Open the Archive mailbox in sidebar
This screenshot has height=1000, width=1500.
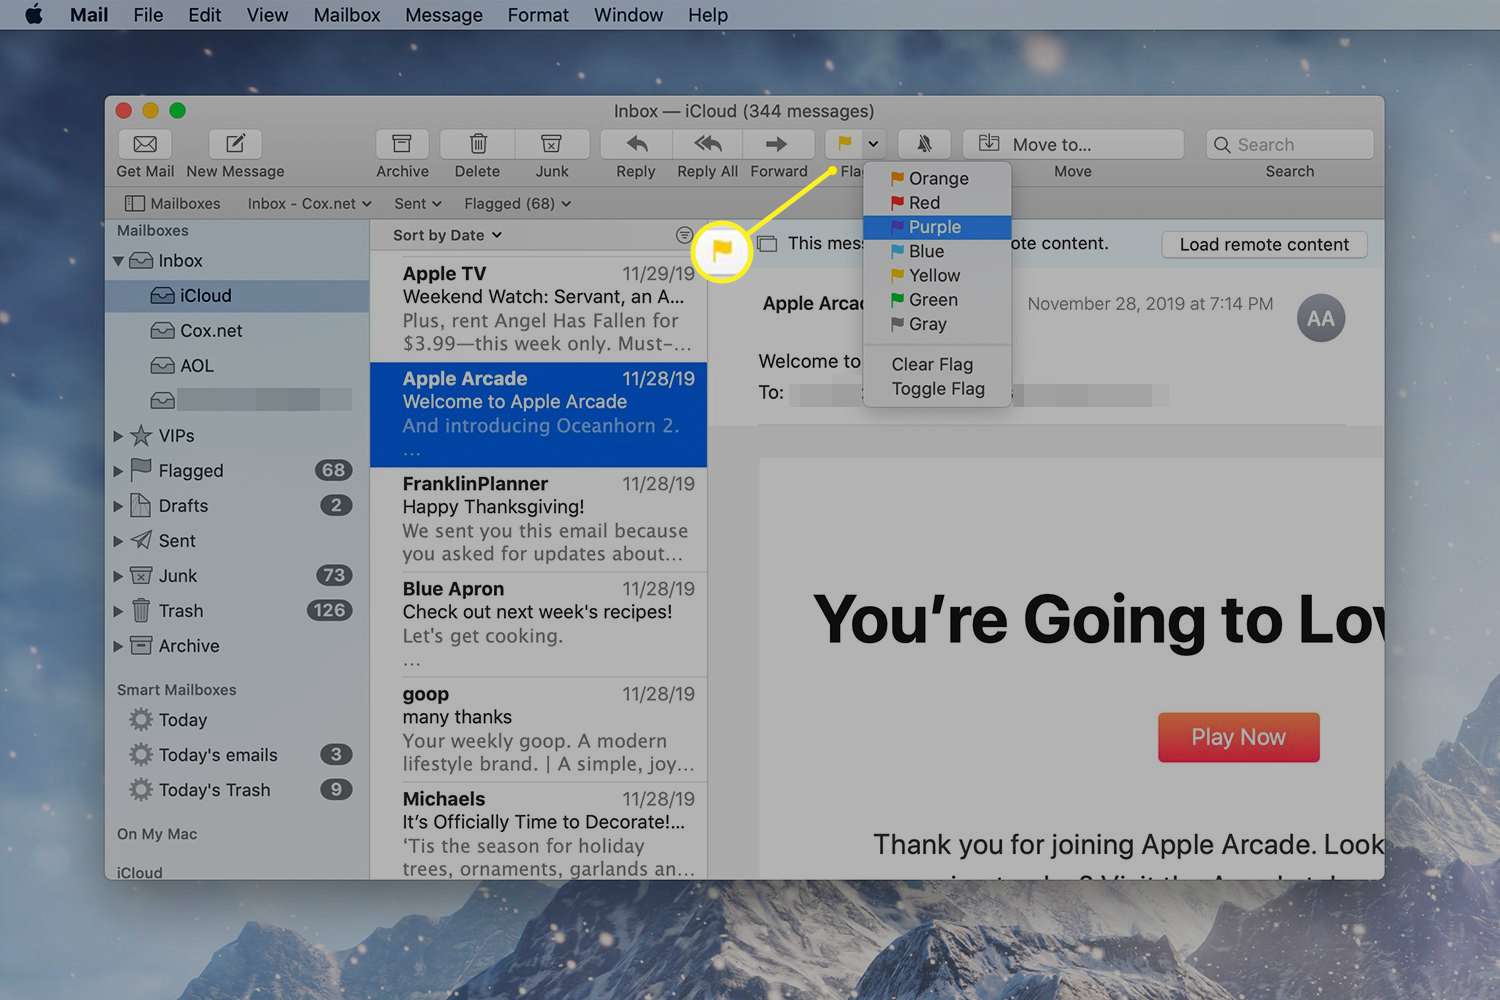237,646
